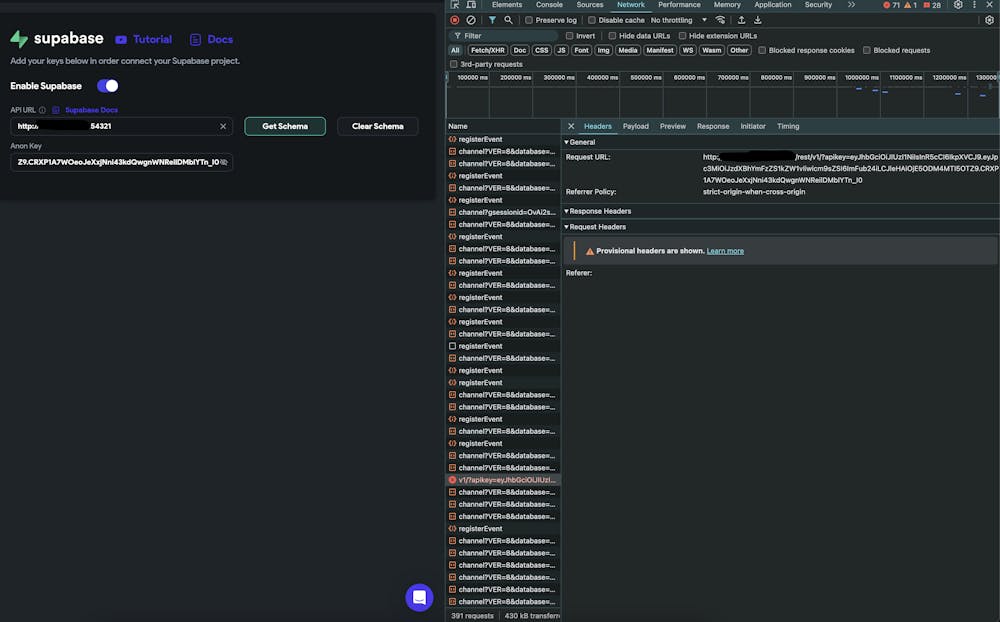Open the No throttling dropdown
Screen dimensions: 1000x622
click(x=678, y=20)
